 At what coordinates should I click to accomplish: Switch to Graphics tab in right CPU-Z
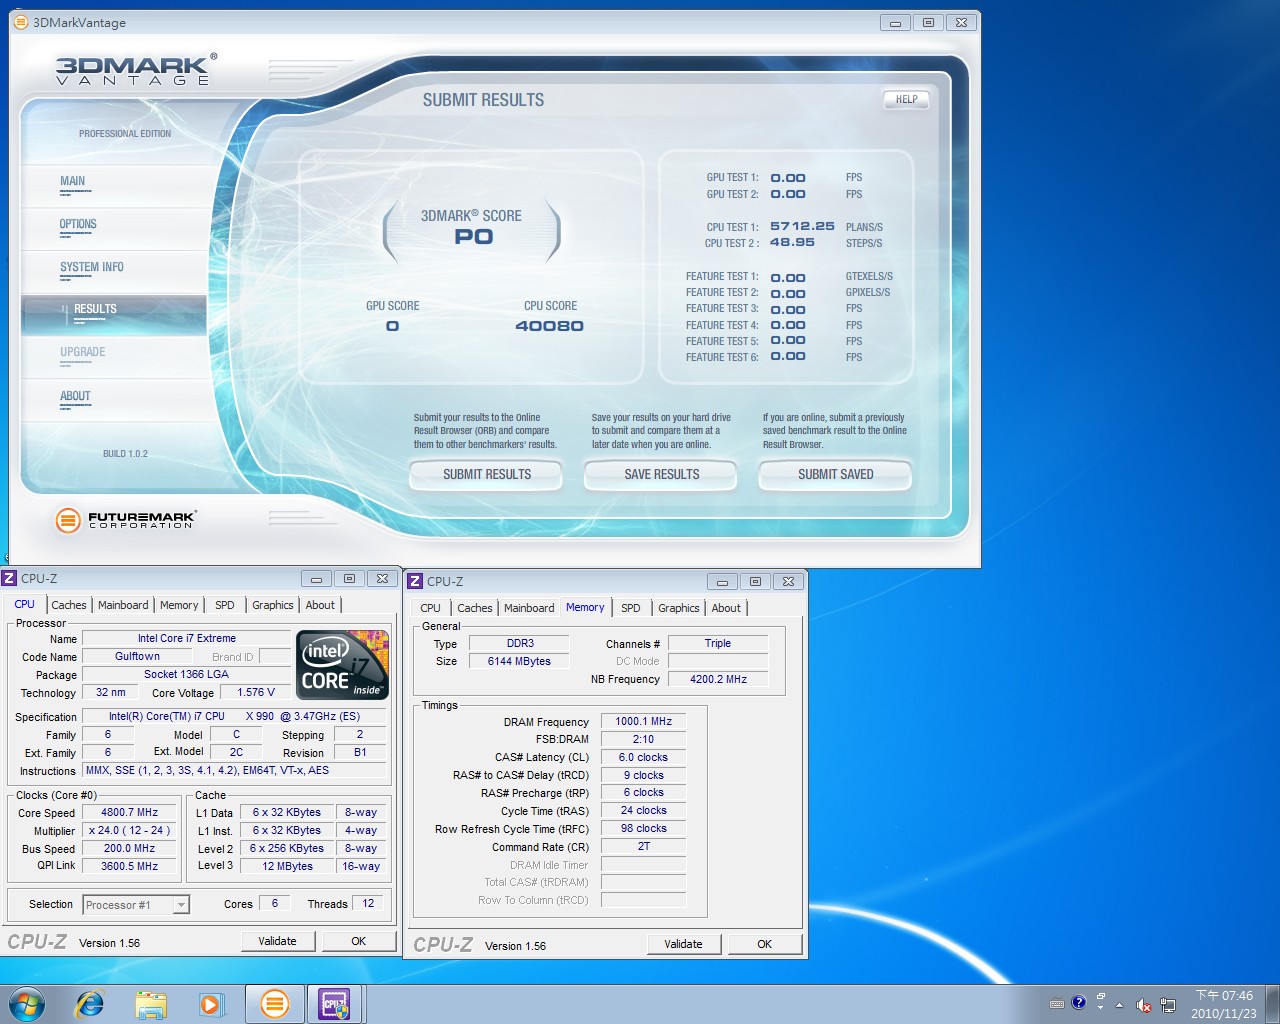pyautogui.click(x=679, y=608)
